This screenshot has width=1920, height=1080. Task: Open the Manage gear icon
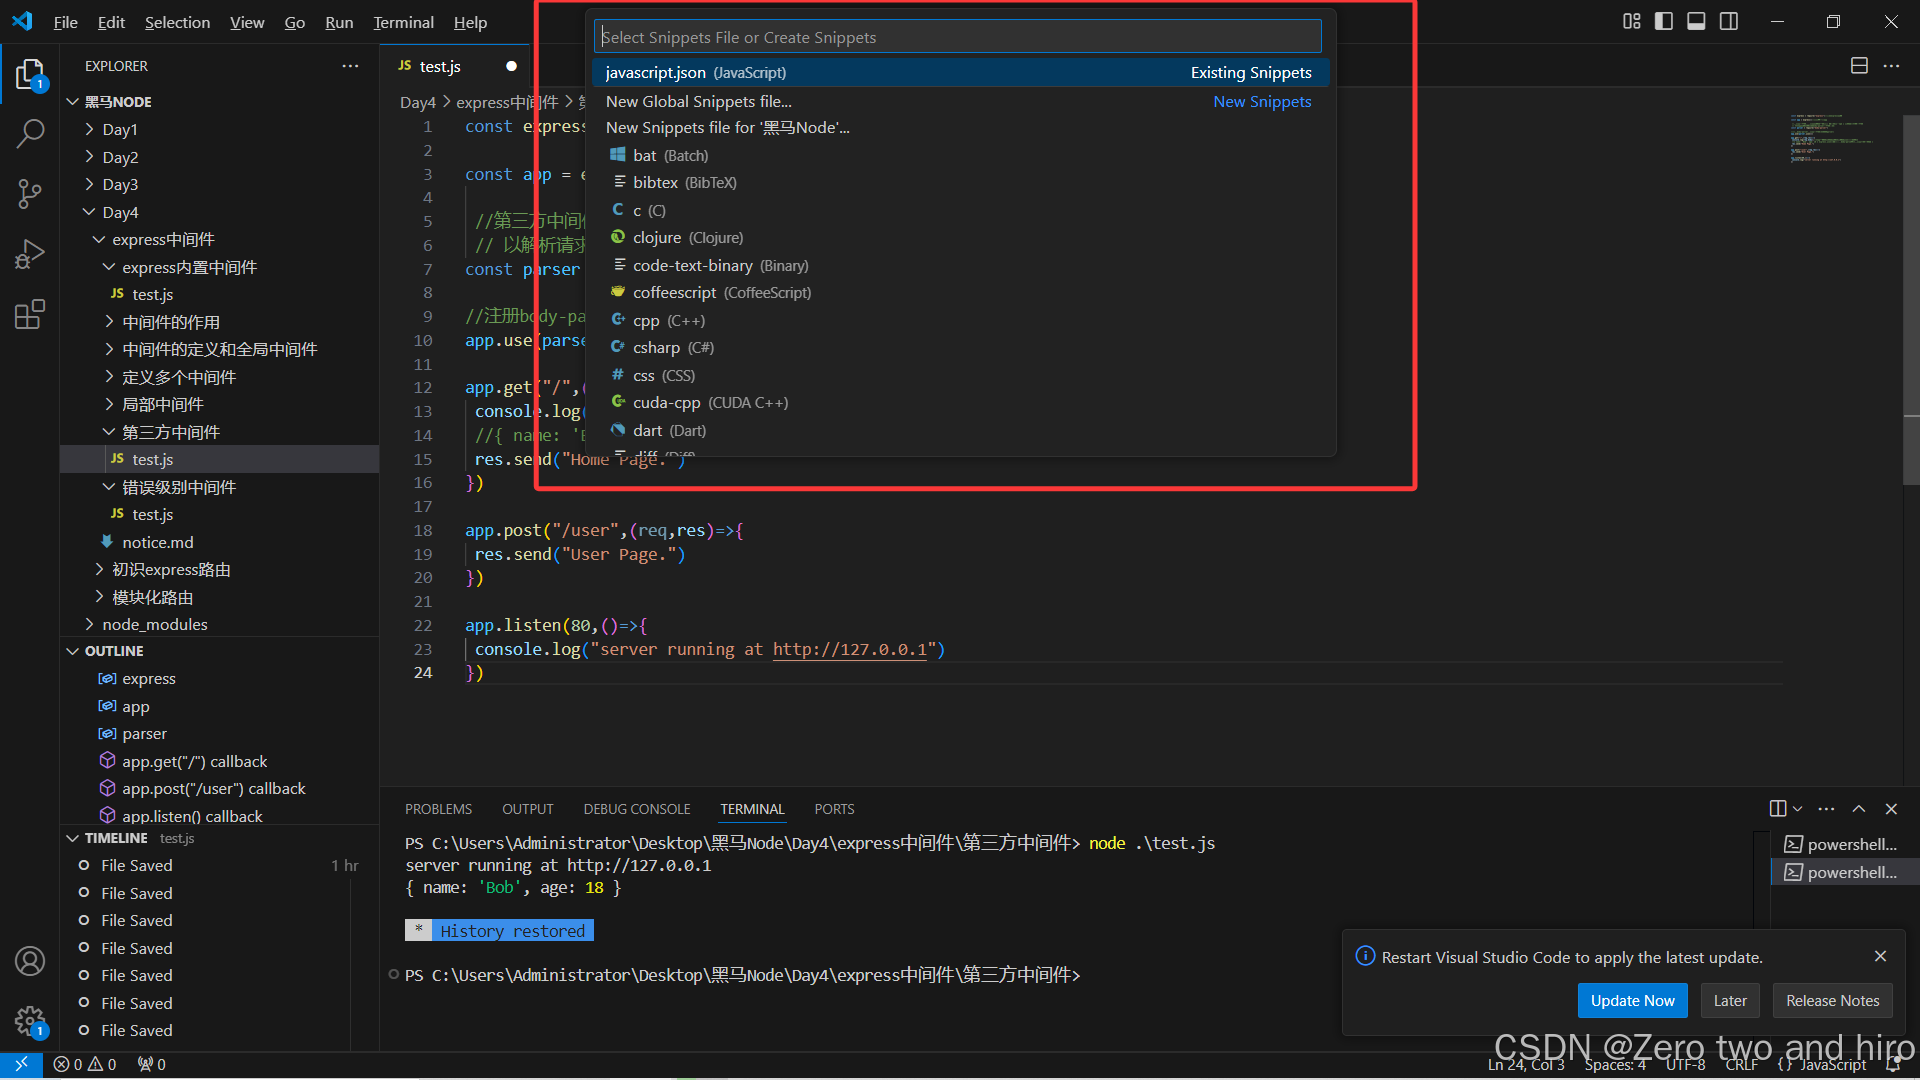click(30, 1020)
